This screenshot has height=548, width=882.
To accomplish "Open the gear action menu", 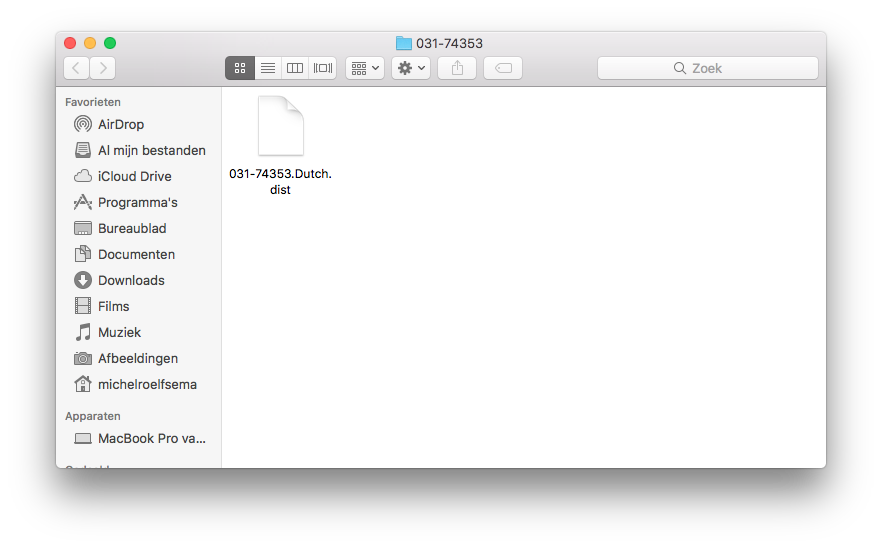I will coord(411,68).
